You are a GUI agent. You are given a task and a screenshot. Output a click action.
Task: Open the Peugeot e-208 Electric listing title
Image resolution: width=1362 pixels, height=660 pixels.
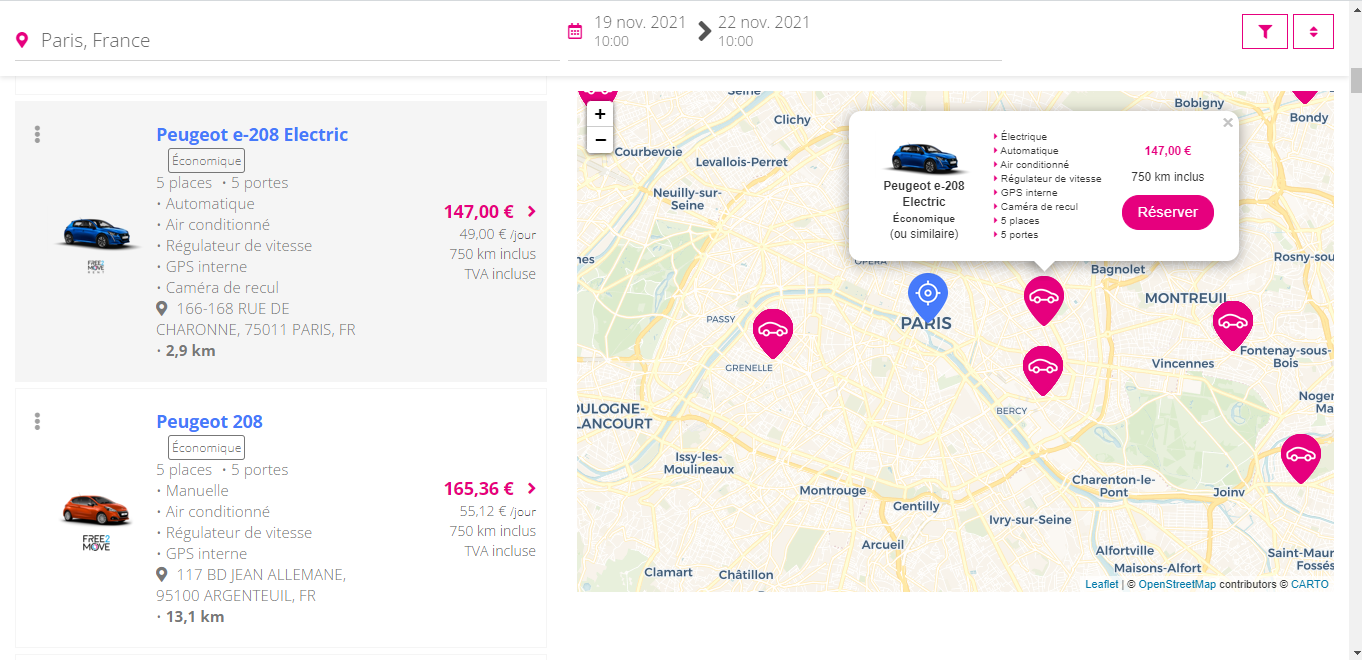point(252,134)
